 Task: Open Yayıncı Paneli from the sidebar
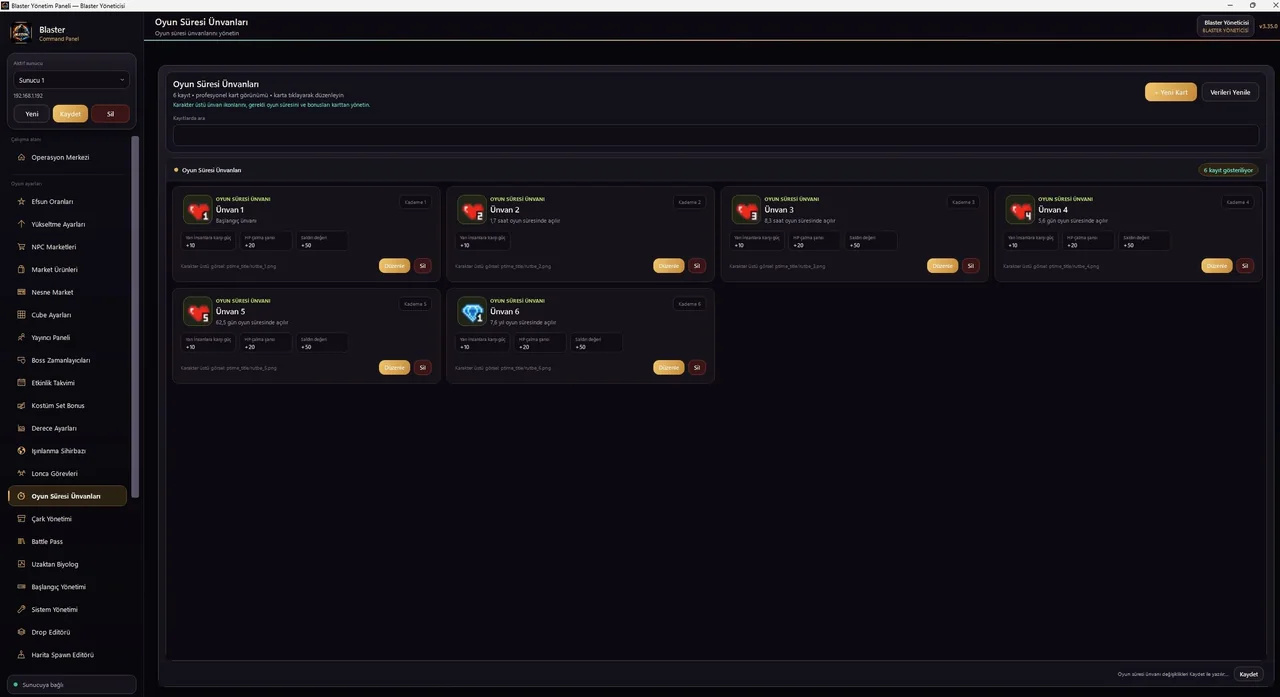tap(68, 337)
